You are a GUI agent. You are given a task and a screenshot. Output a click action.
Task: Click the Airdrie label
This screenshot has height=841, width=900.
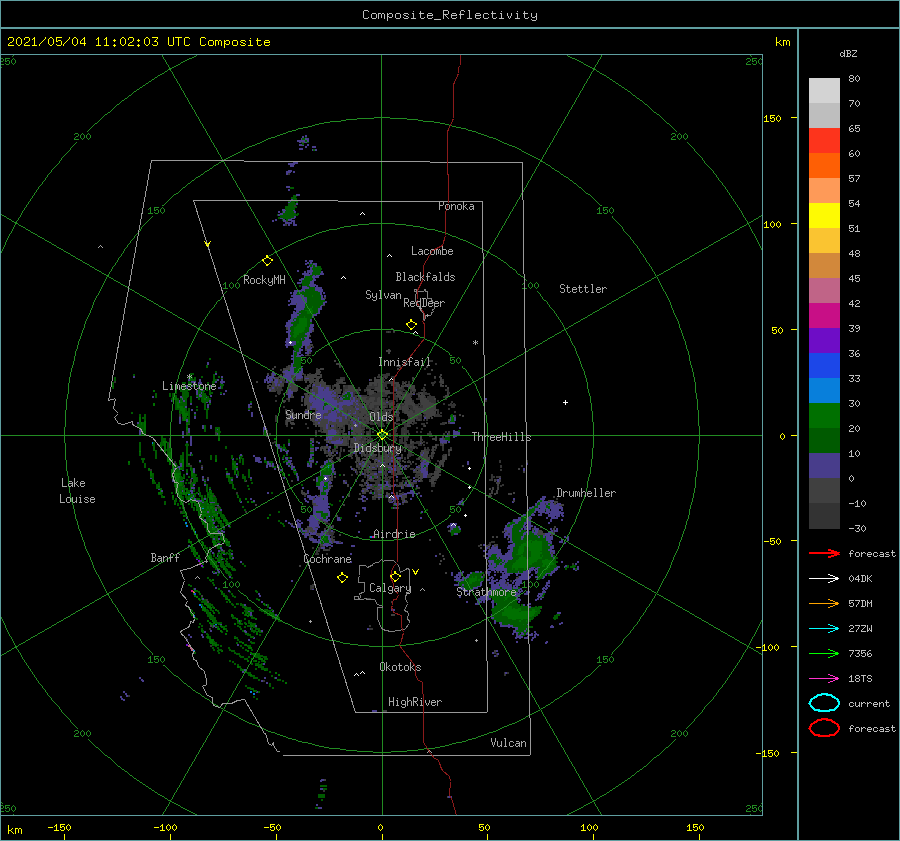coord(394,534)
